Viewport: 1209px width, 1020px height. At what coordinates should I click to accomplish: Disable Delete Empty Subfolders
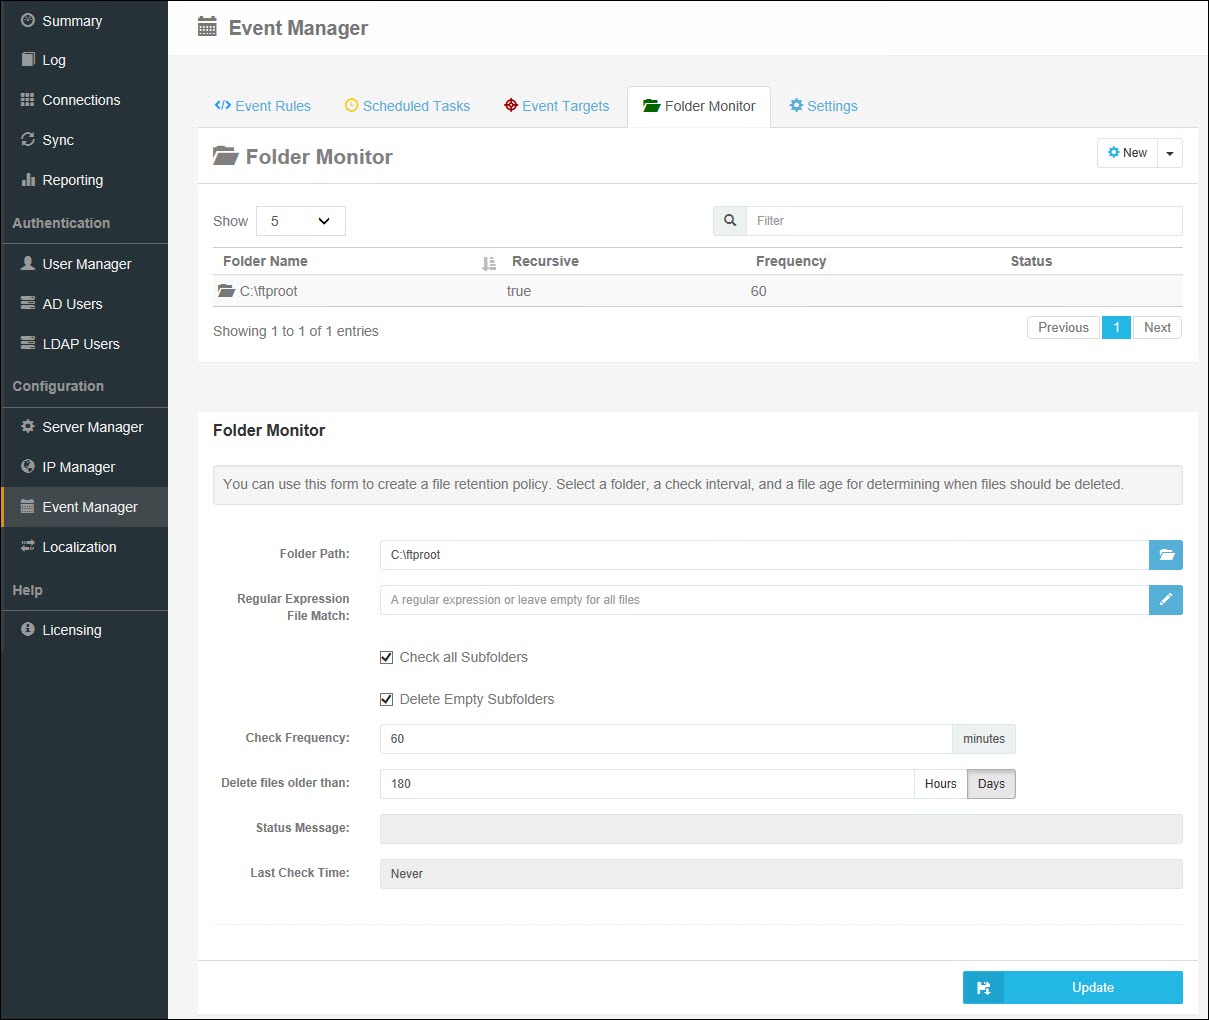coord(386,699)
